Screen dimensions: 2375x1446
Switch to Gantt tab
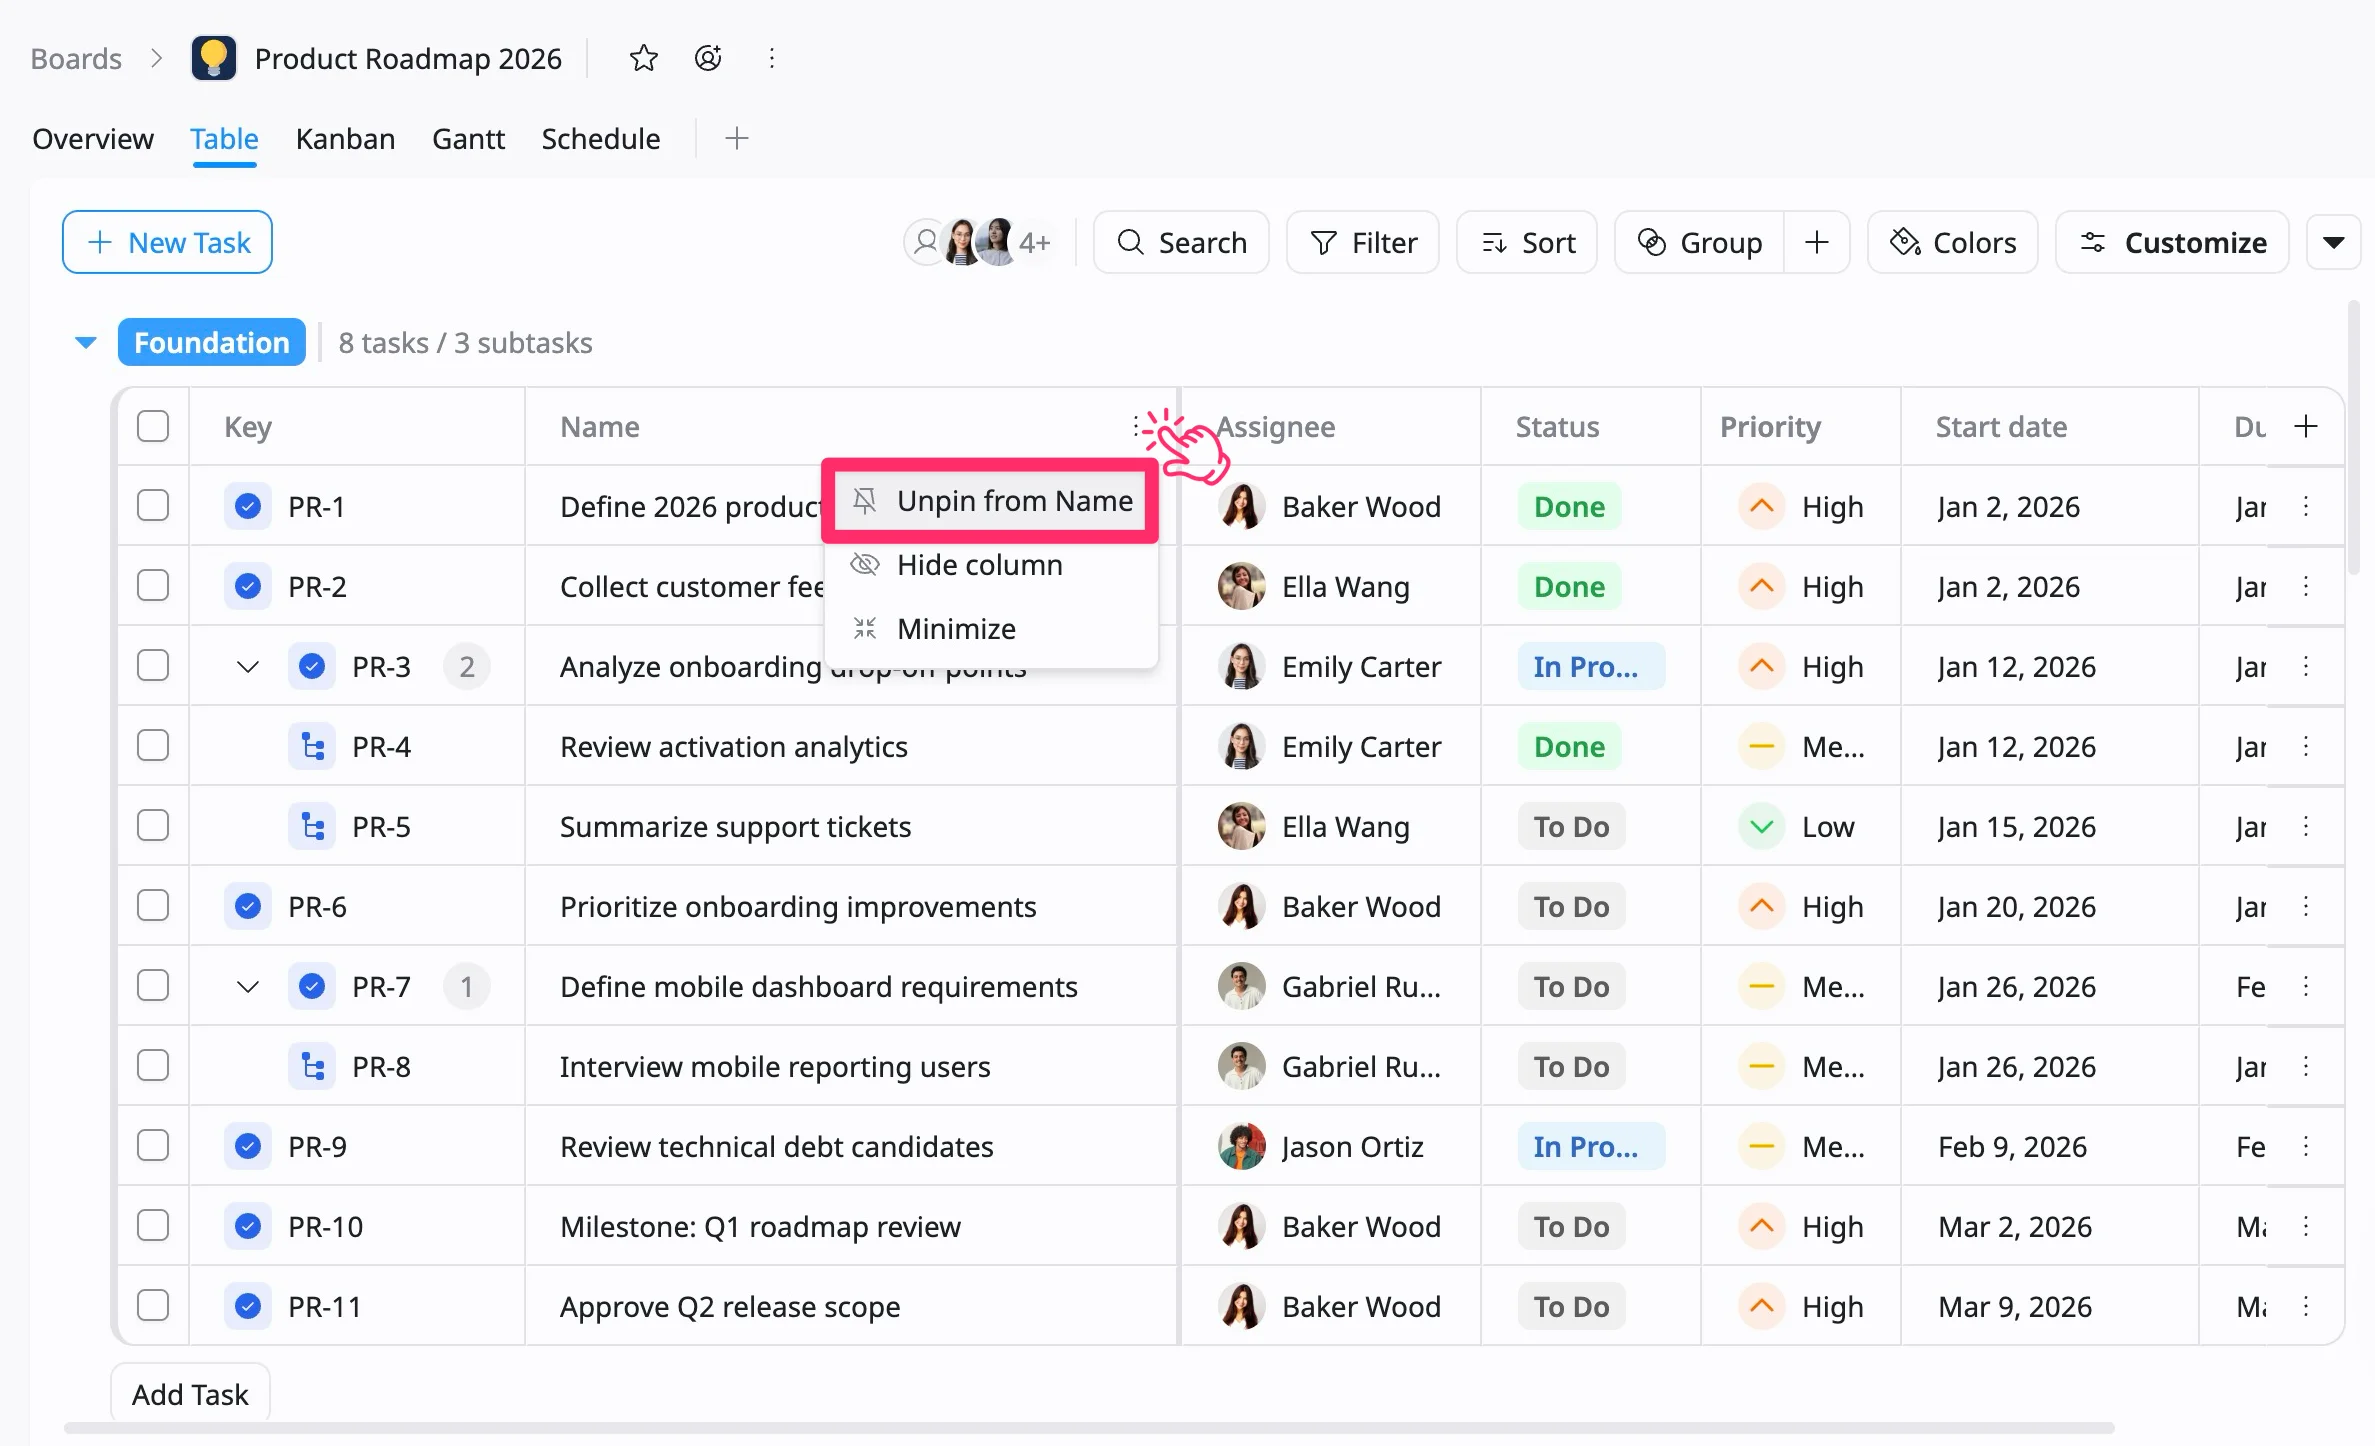tap(468, 138)
